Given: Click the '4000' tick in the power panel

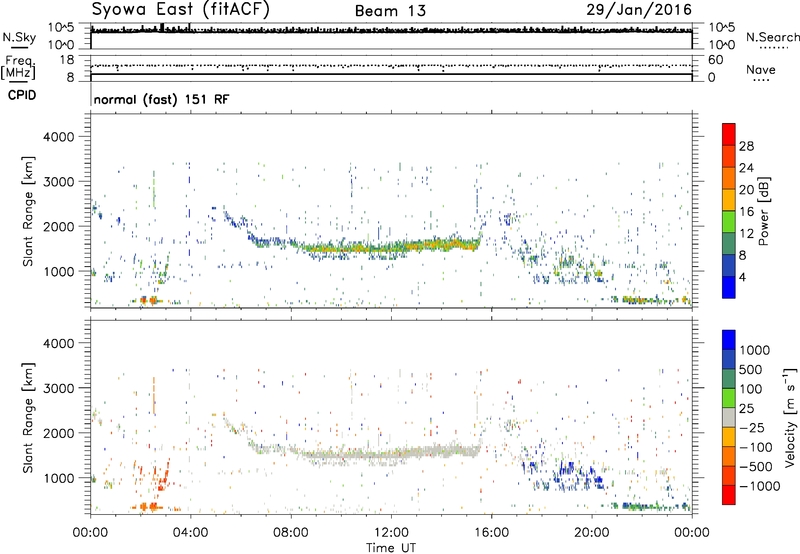Looking at the screenshot, I should 58,137.
